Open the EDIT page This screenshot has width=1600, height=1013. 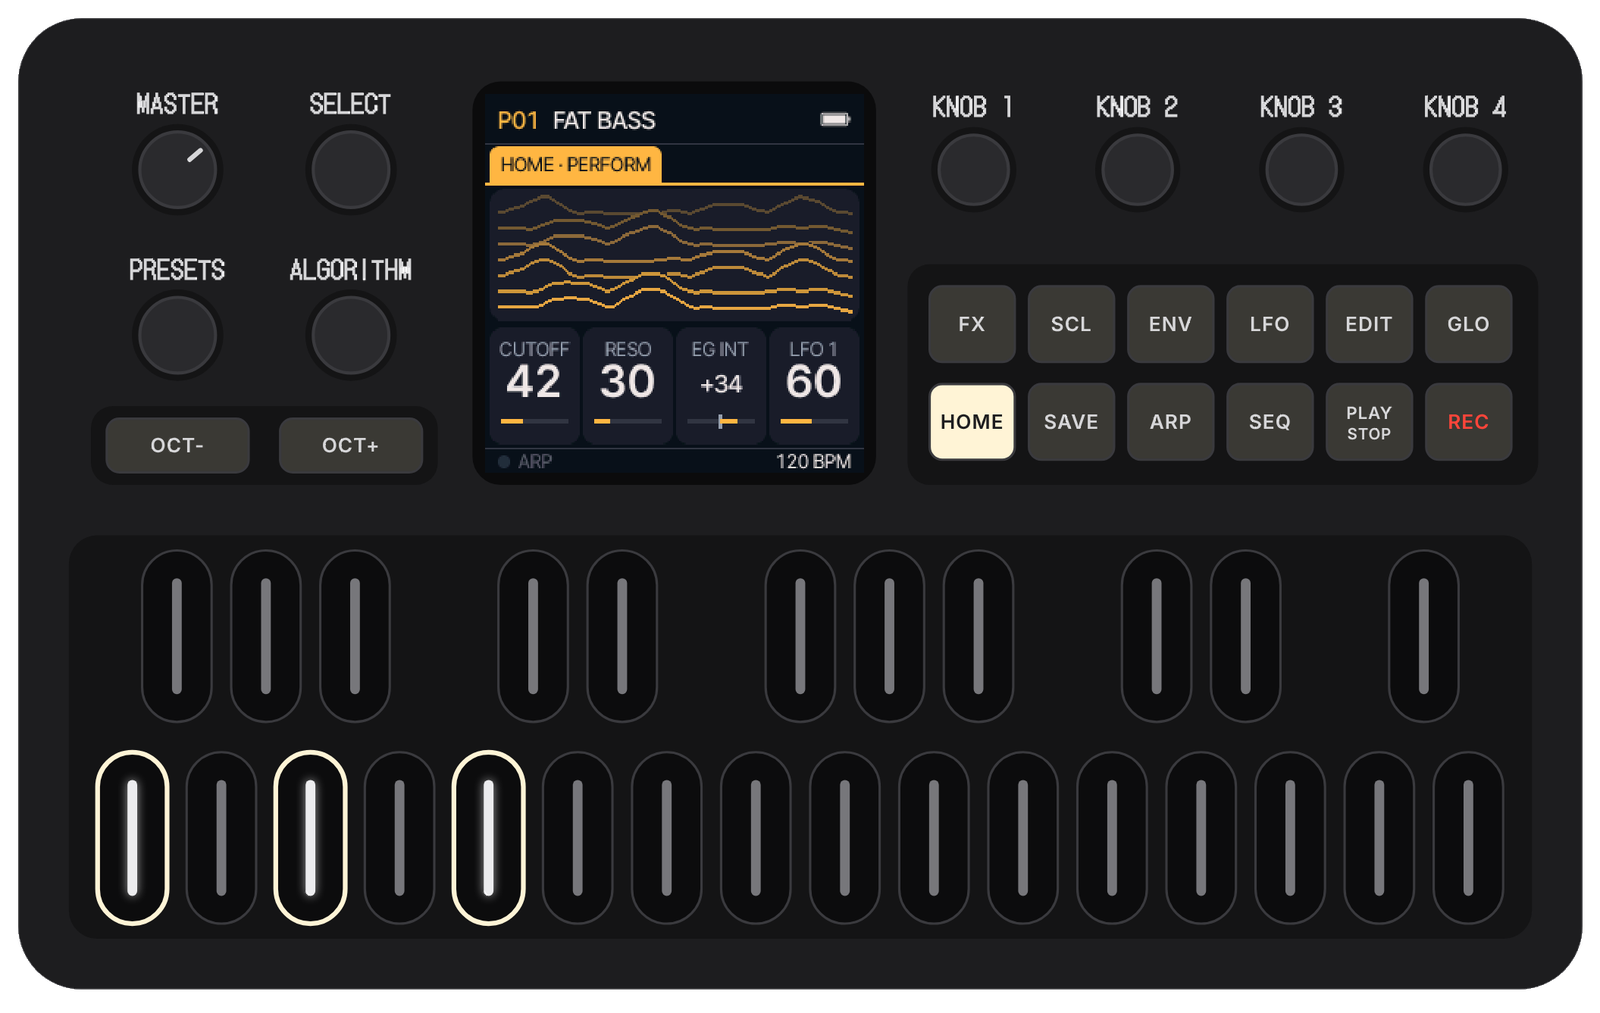tap(1368, 324)
